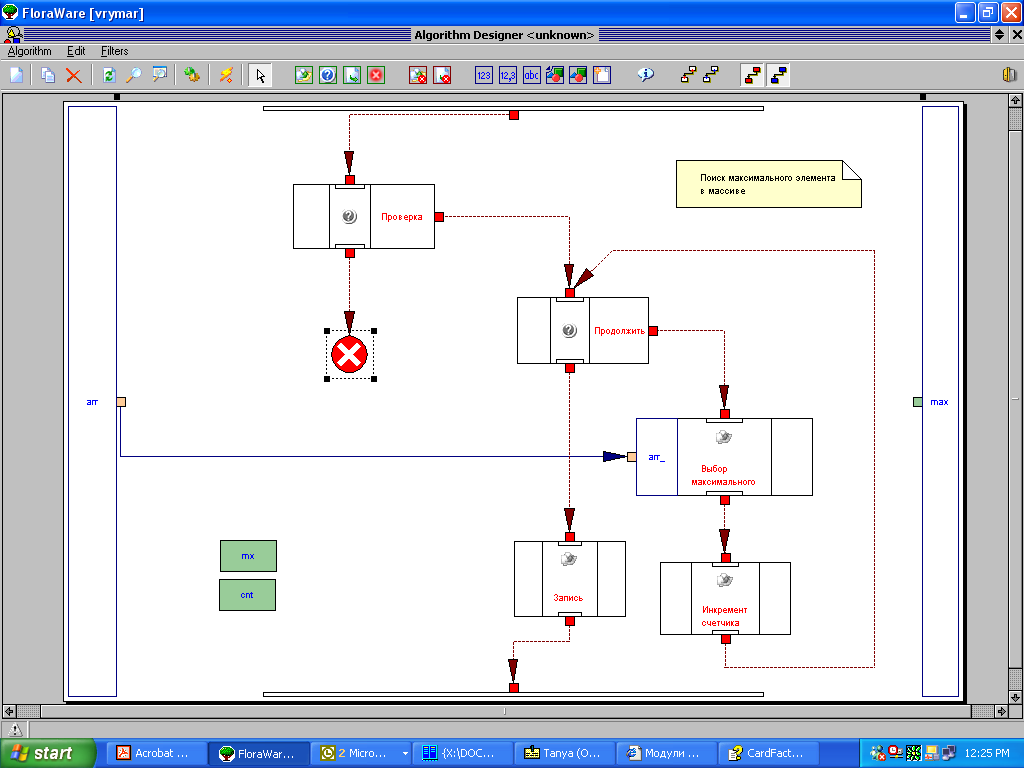The height and width of the screenshot is (768, 1024).
Task: Select the red X terminate node in diagram
Action: (x=349, y=354)
